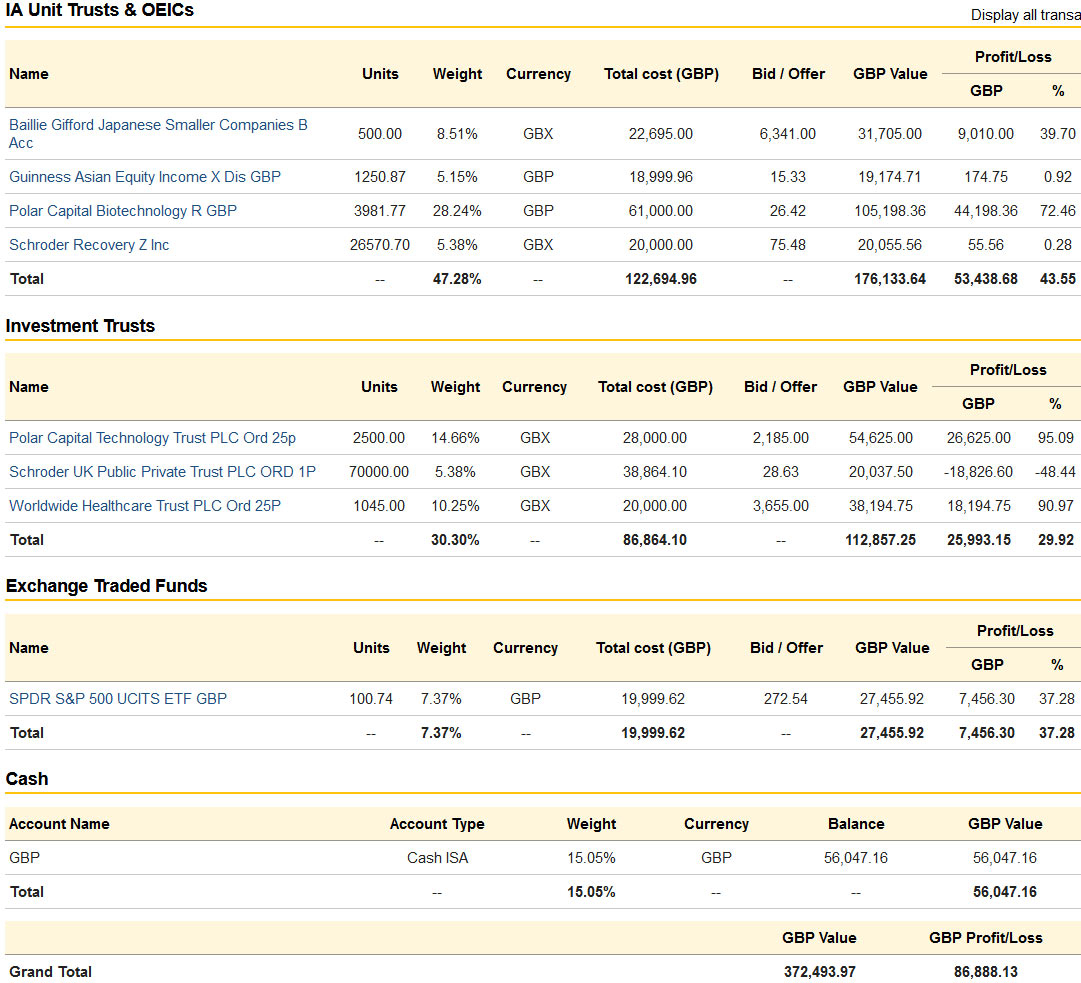The image size is (1081, 983).
Task: Open Baillie Gifford Japanese Smaller Companies fund
Action: pyautogui.click(x=158, y=134)
